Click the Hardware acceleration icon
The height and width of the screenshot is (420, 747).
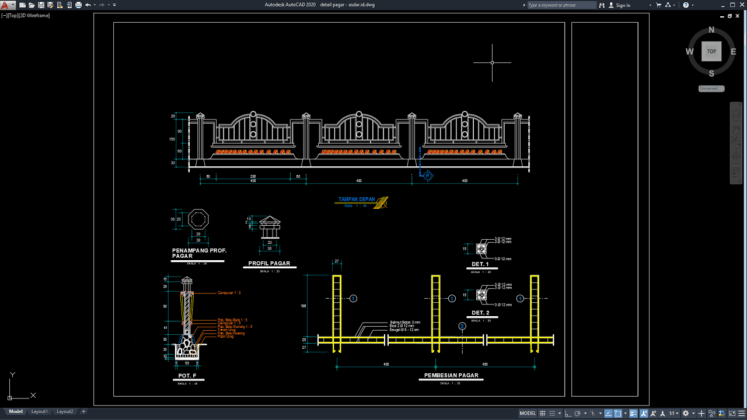(x=722, y=413)
